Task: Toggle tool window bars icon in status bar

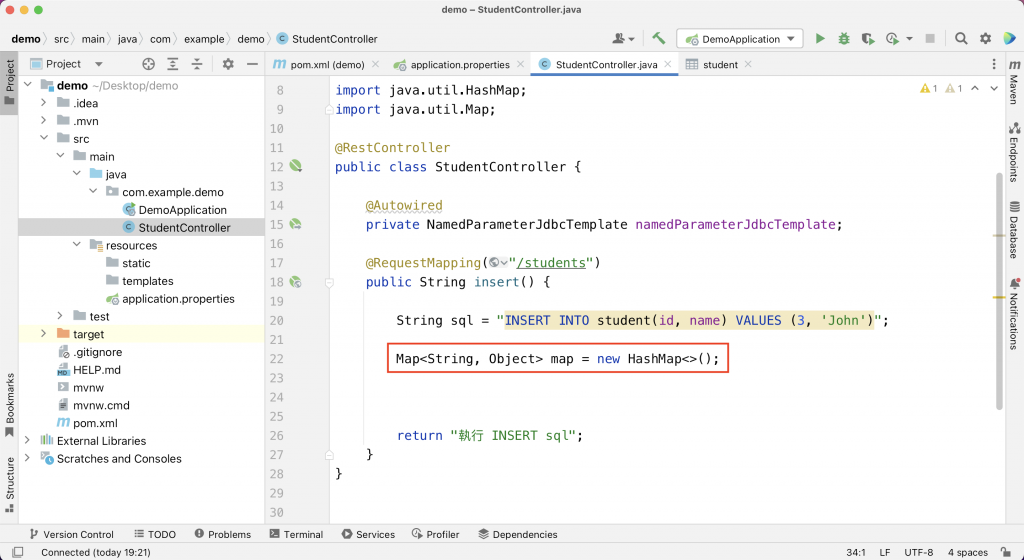Action: 18,552
